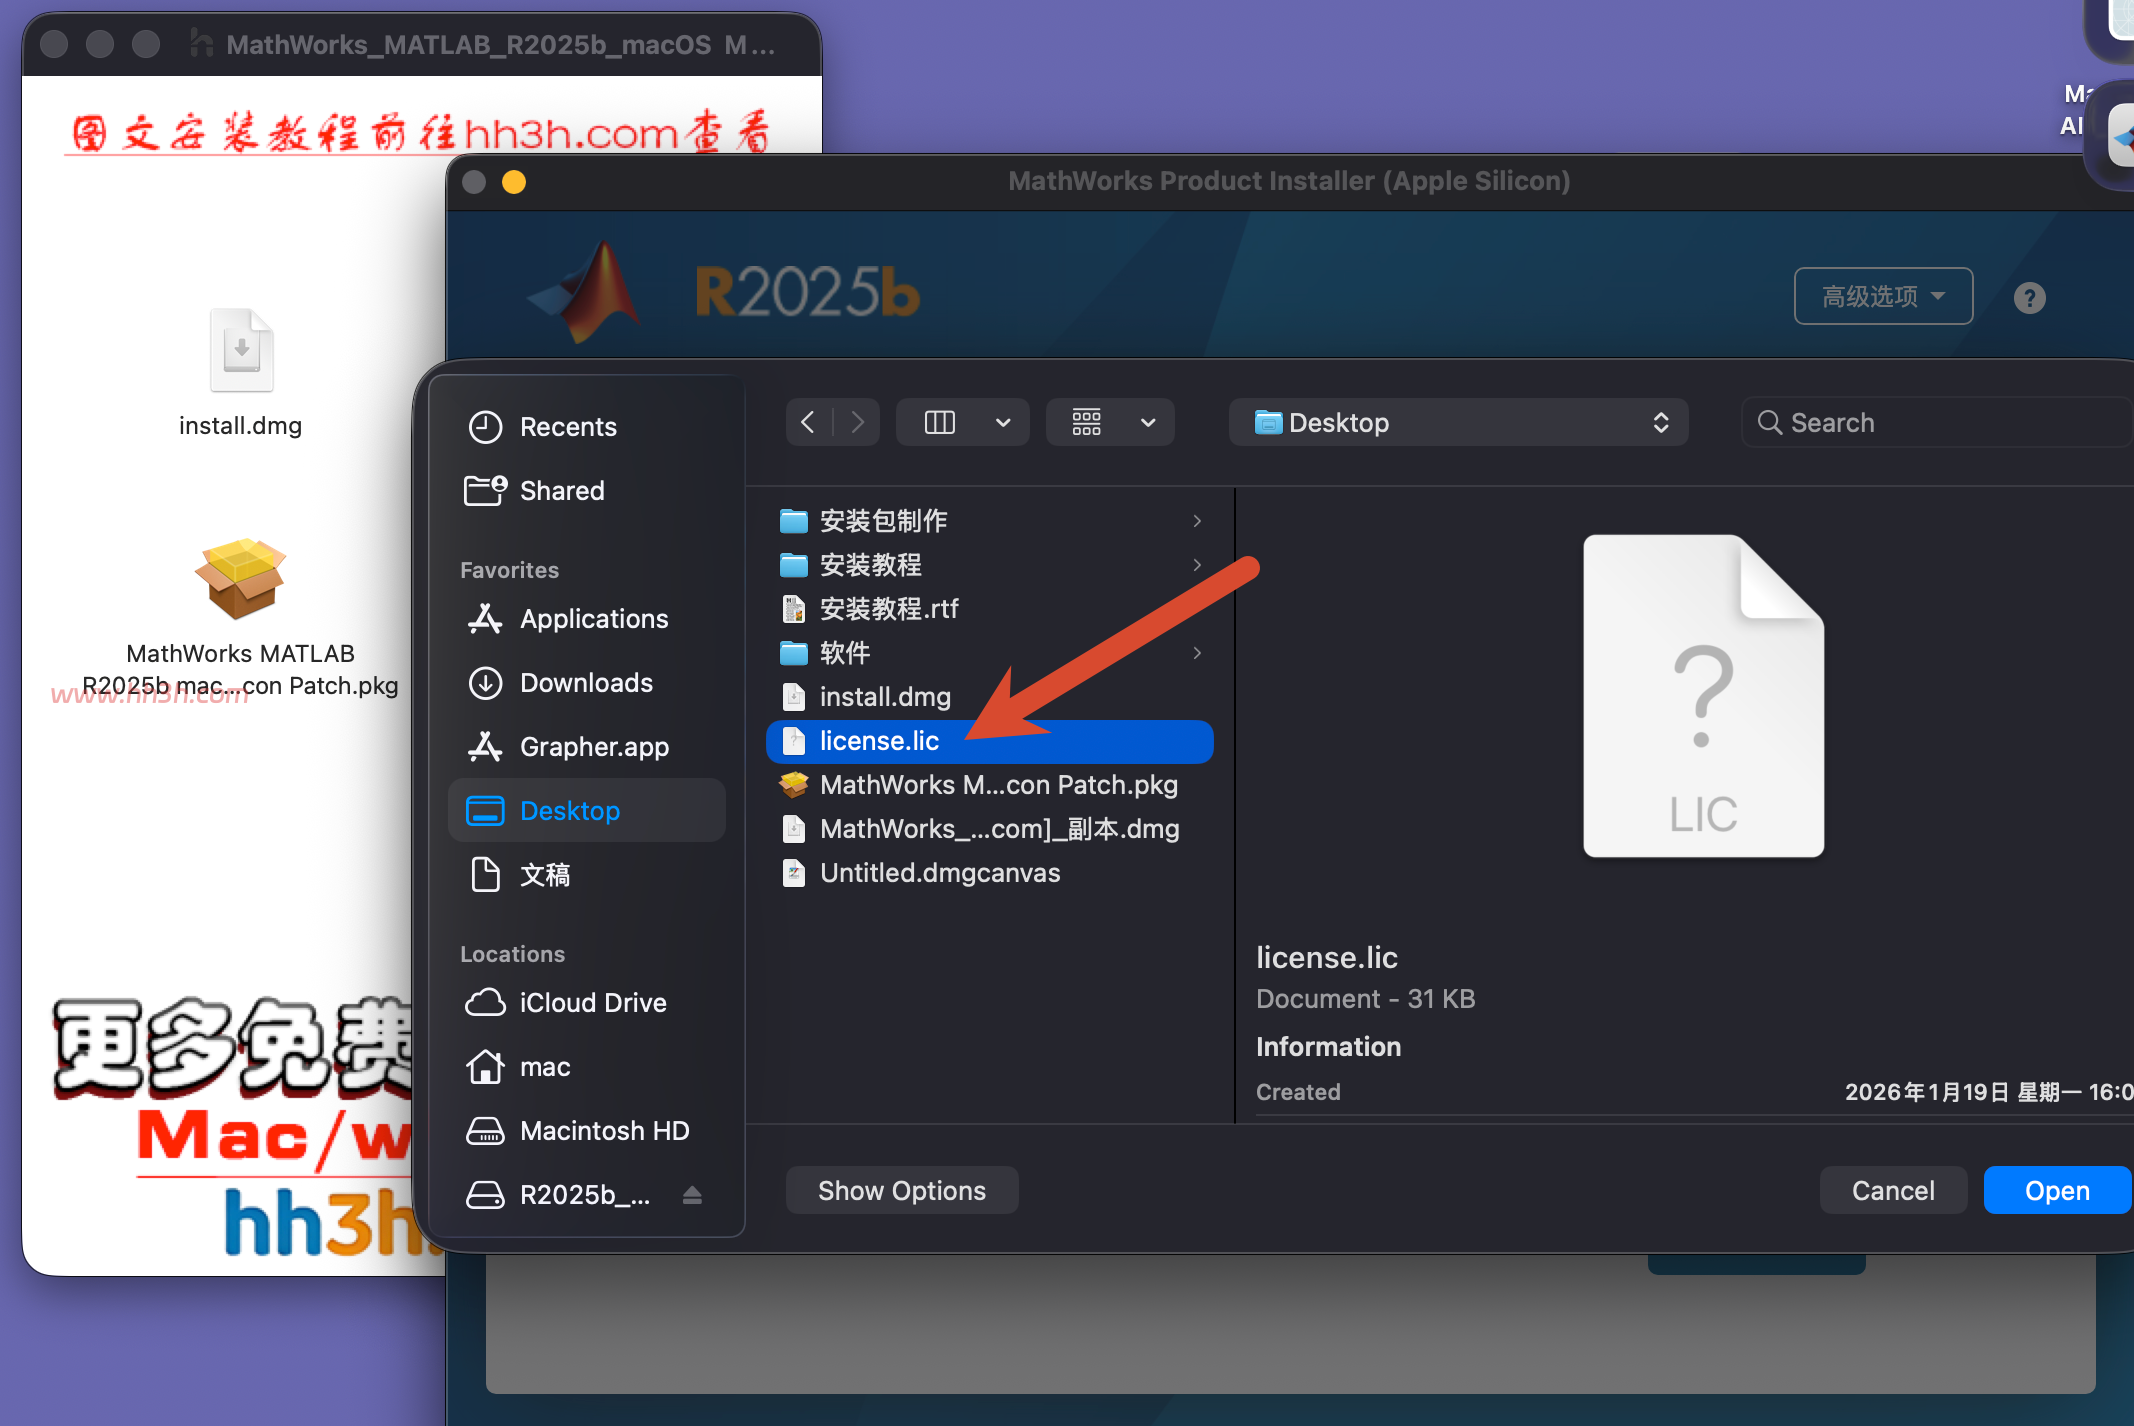The image size is (2134, 1426).
Task: Cancel the file selection dialog
Action: tap(1893, 1191)
